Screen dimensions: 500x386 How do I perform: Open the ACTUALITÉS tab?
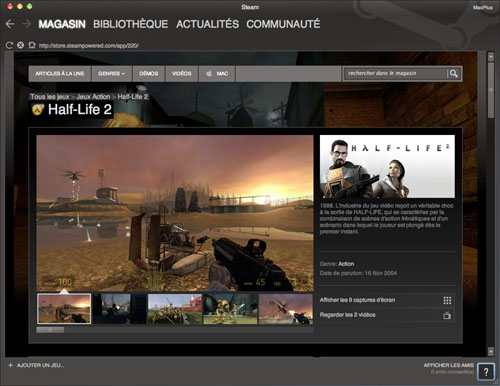[x=207, y=24]
